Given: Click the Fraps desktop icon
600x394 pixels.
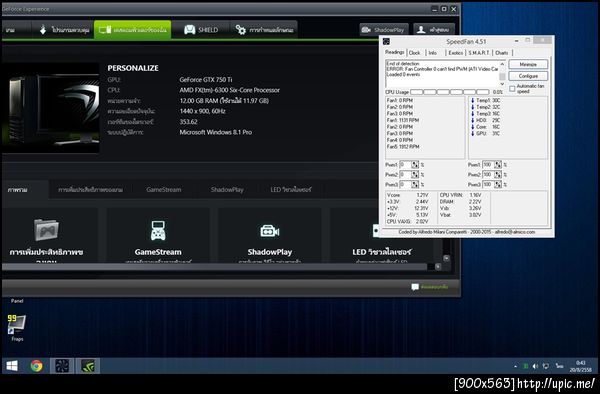Looking at the screenshot, I should pyautogui.click(x=17, y=328).
